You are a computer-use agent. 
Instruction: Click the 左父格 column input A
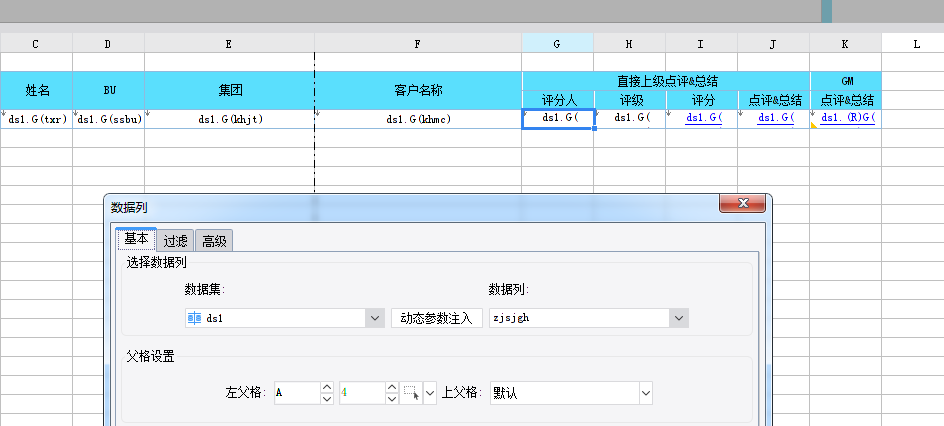296,393
